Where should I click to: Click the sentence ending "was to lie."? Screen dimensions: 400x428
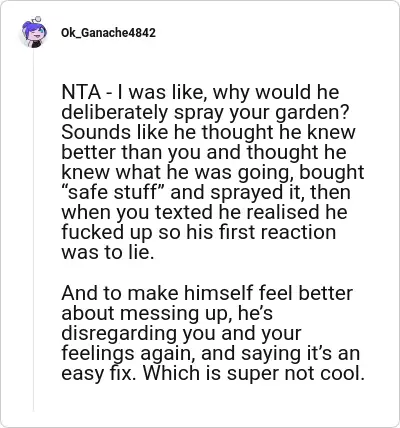point(108,252)
